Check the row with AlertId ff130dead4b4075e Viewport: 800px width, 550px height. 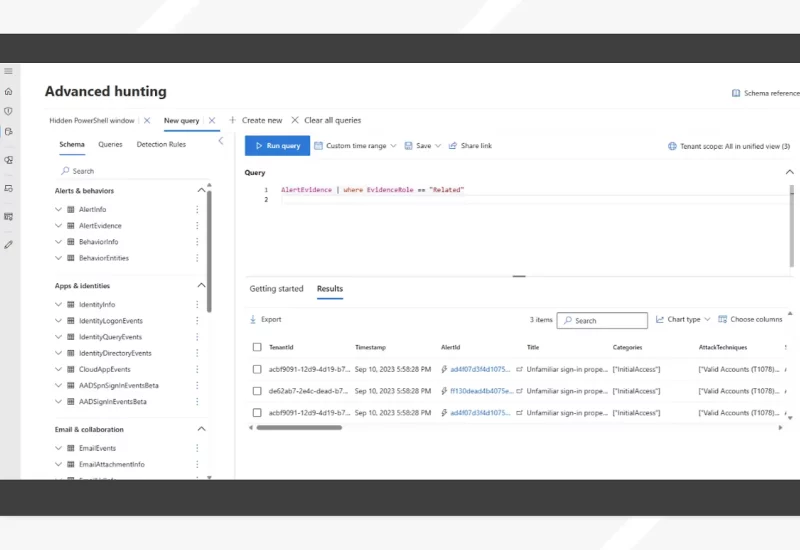pyautogui.click(x=257, y=391)
